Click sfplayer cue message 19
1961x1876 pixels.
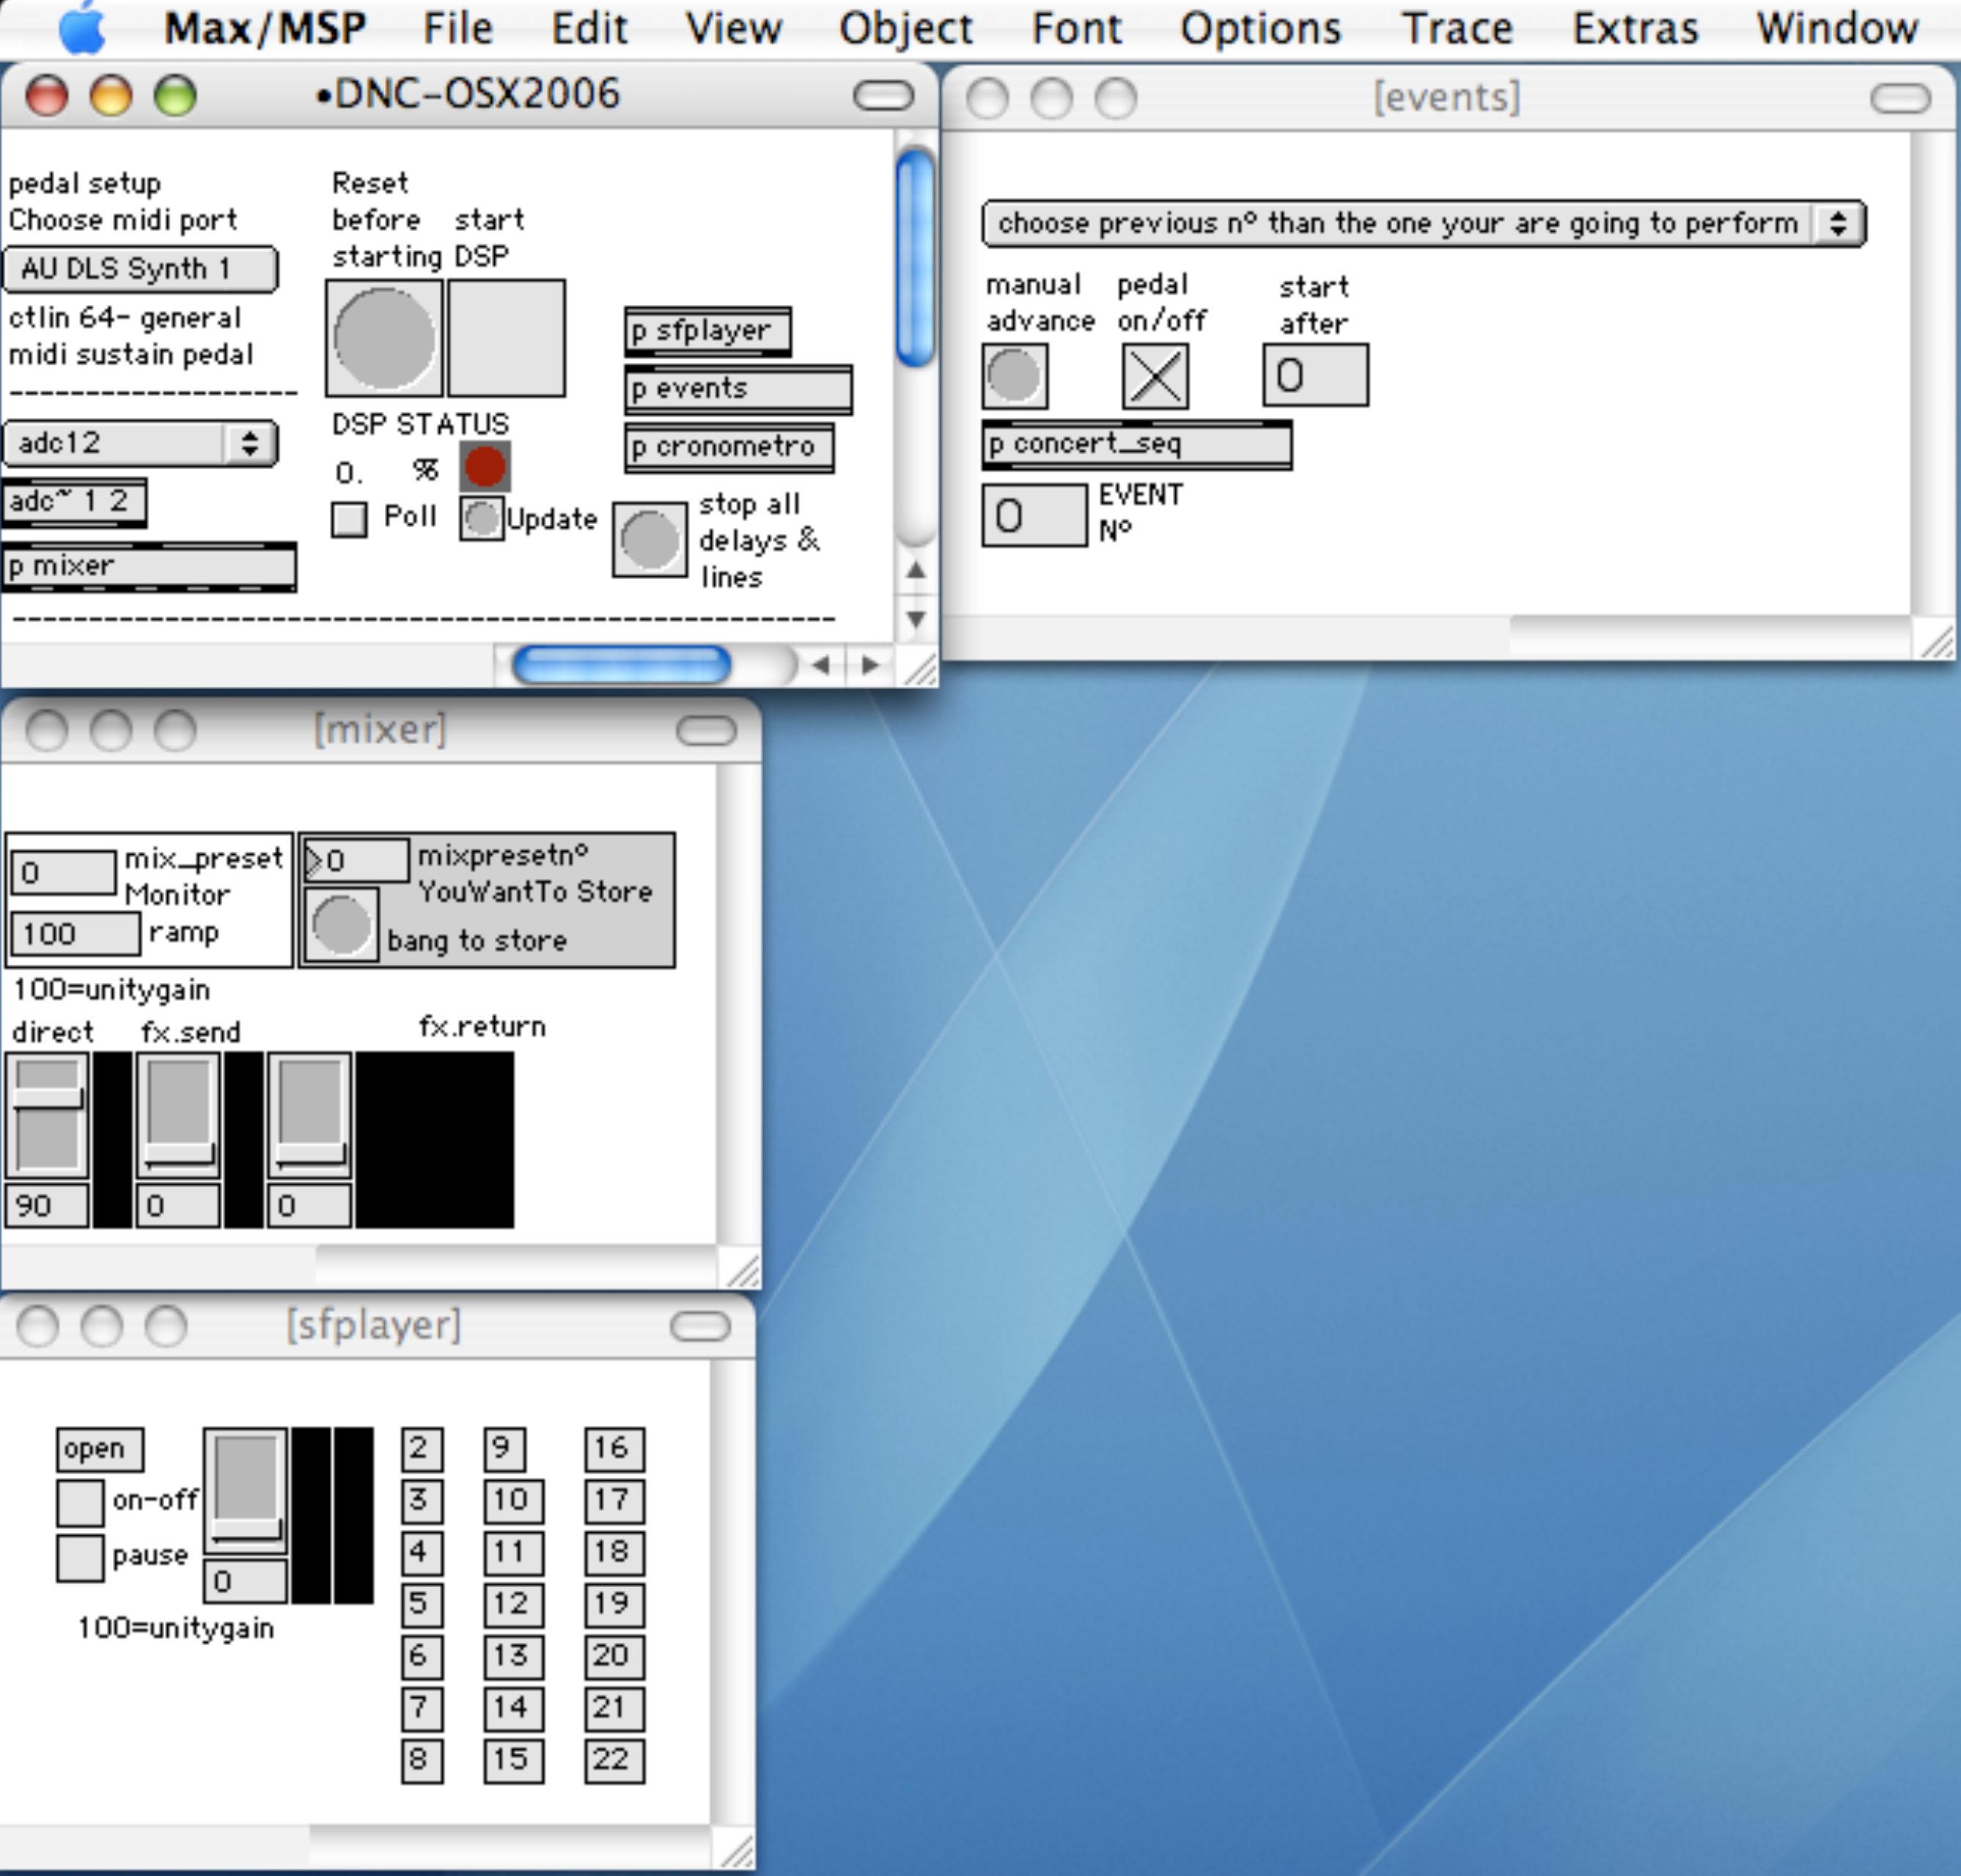tap(614, 1605)
